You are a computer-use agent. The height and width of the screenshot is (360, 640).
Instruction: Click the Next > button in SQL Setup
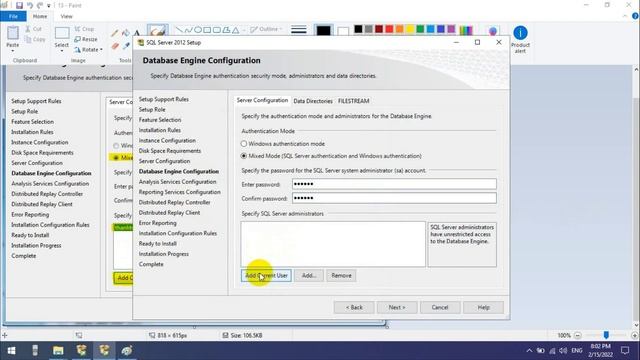coord(397,307)
